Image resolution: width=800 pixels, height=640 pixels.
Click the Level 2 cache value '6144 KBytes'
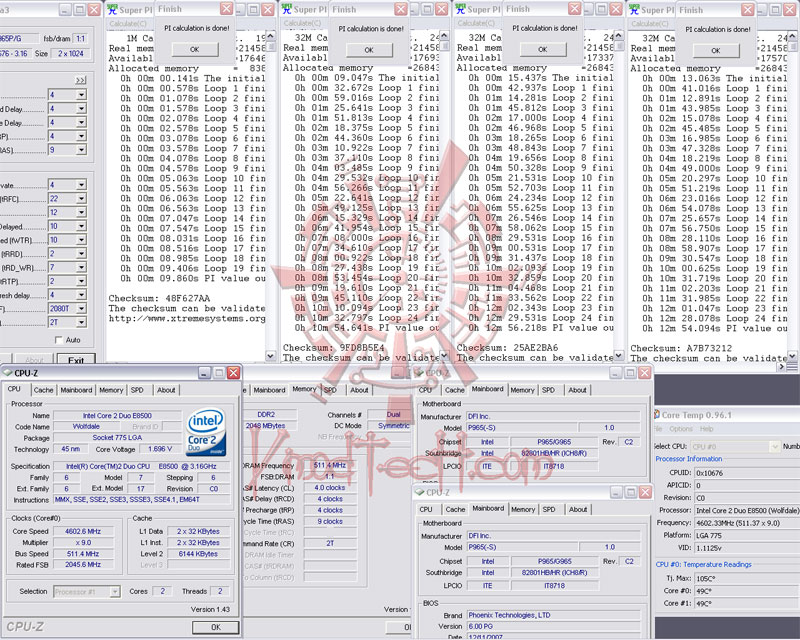198,554
